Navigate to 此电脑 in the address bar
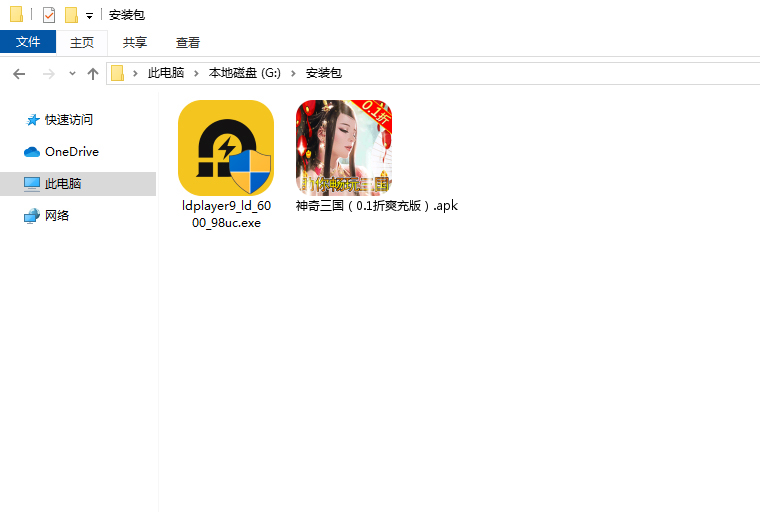760x512 pixels. 166,73
